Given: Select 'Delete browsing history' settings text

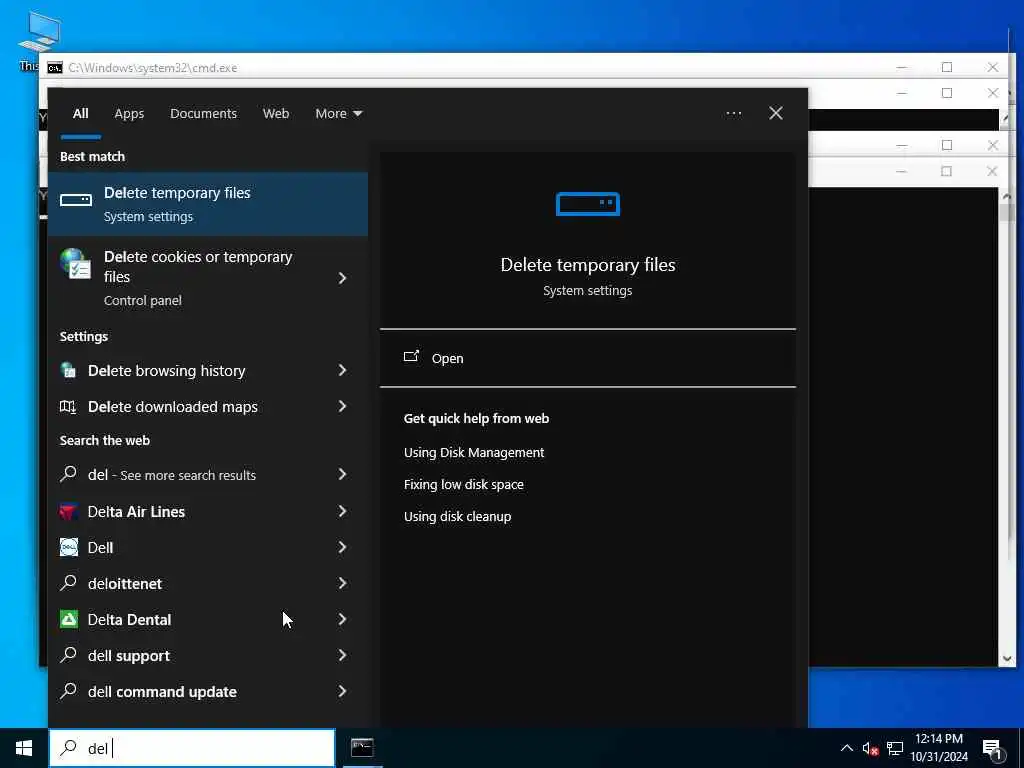Looking at the screenshot, I should tap(167, 371).
